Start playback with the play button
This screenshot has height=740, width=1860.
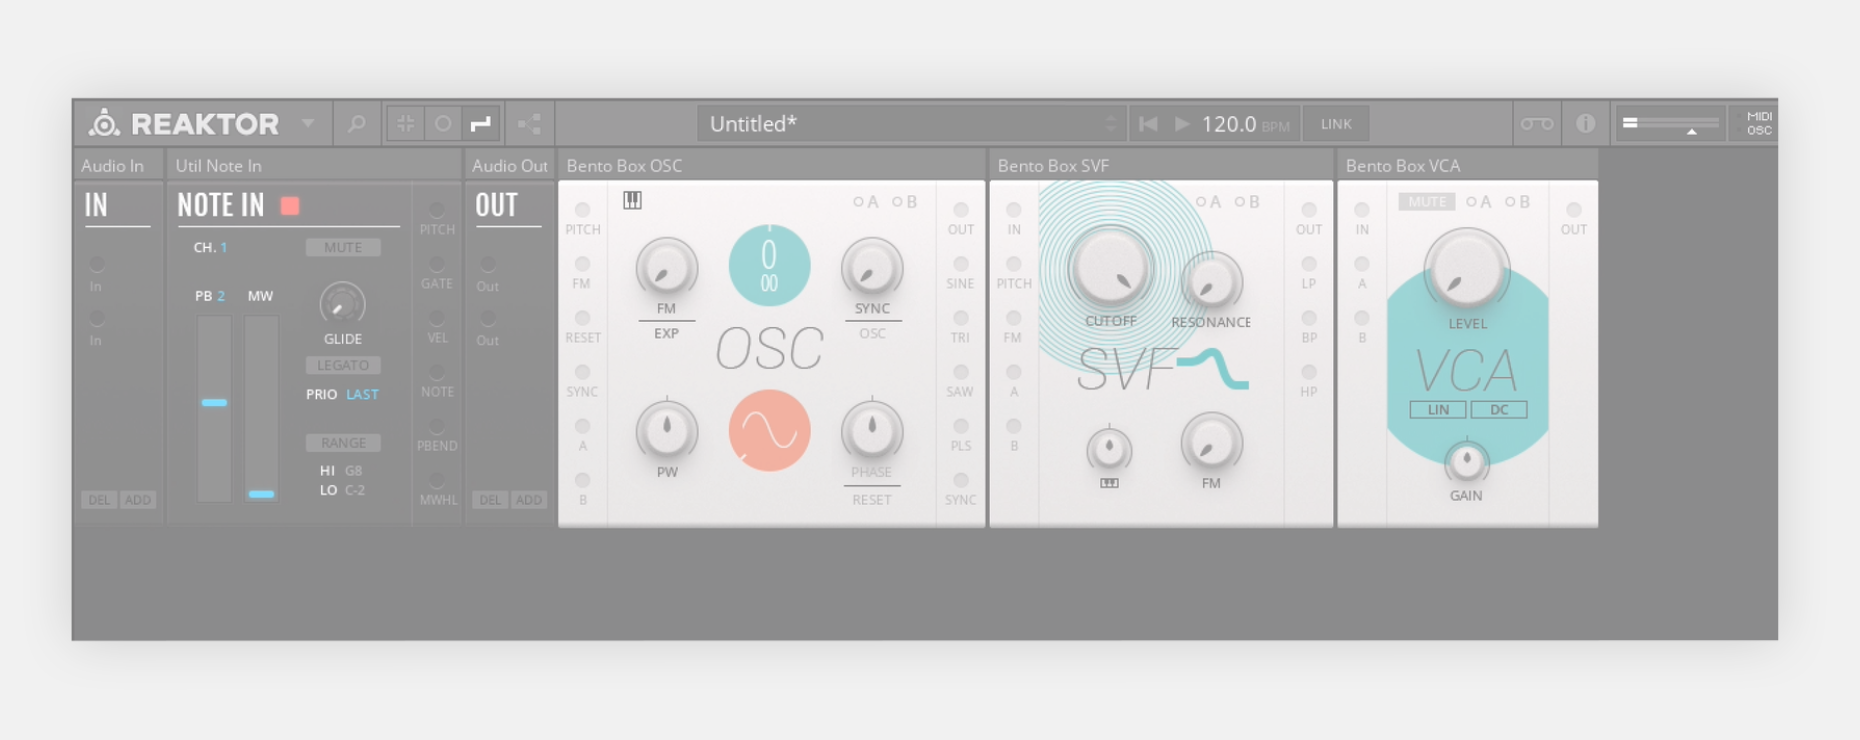1182,124
